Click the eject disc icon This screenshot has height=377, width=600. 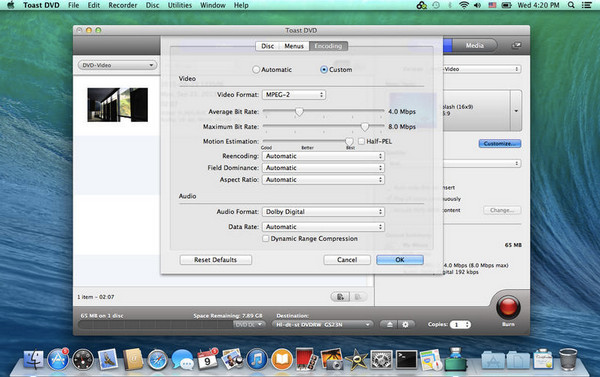[x=389, y=325]
